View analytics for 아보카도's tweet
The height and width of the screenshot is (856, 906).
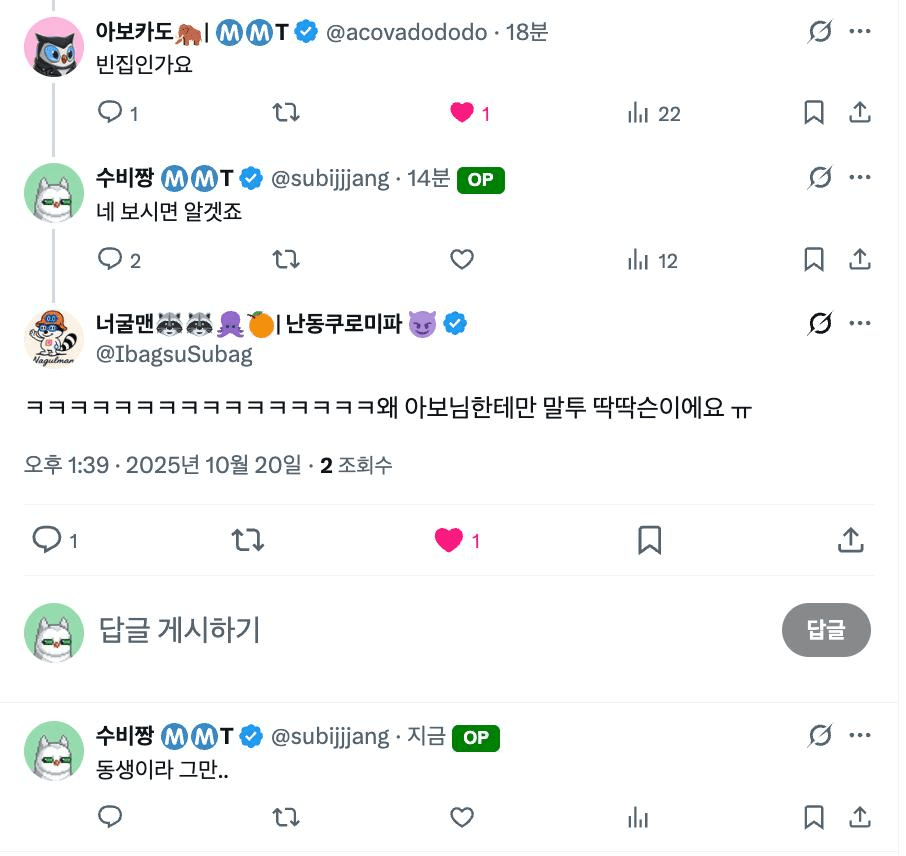pos(638,113)
